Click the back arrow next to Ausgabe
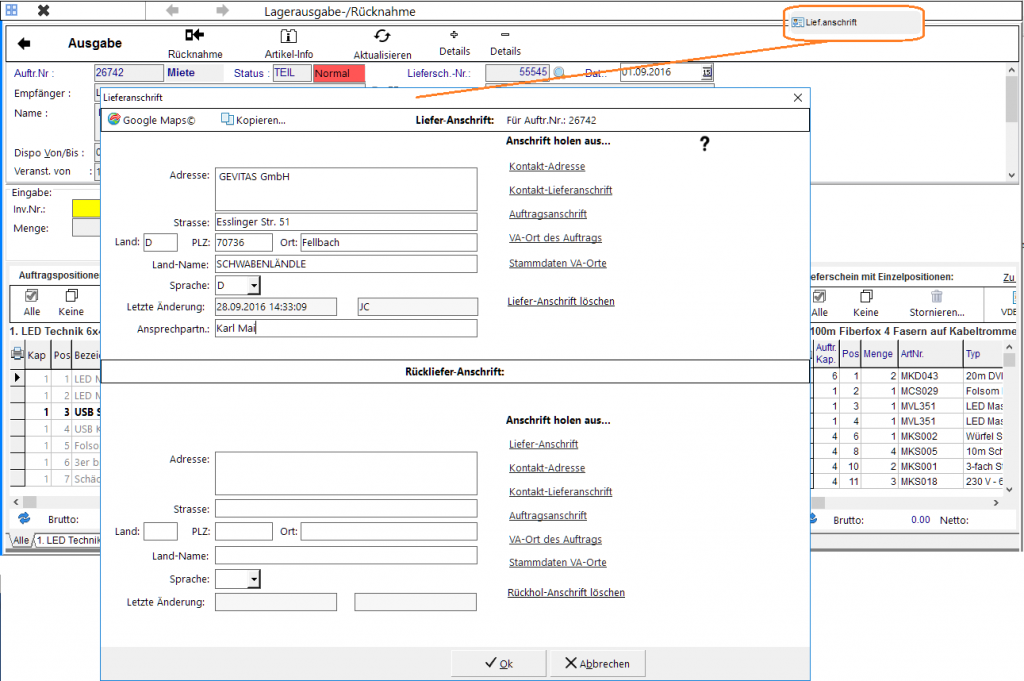The width and height of the screenshot is (1024, 681). point(24,43)
